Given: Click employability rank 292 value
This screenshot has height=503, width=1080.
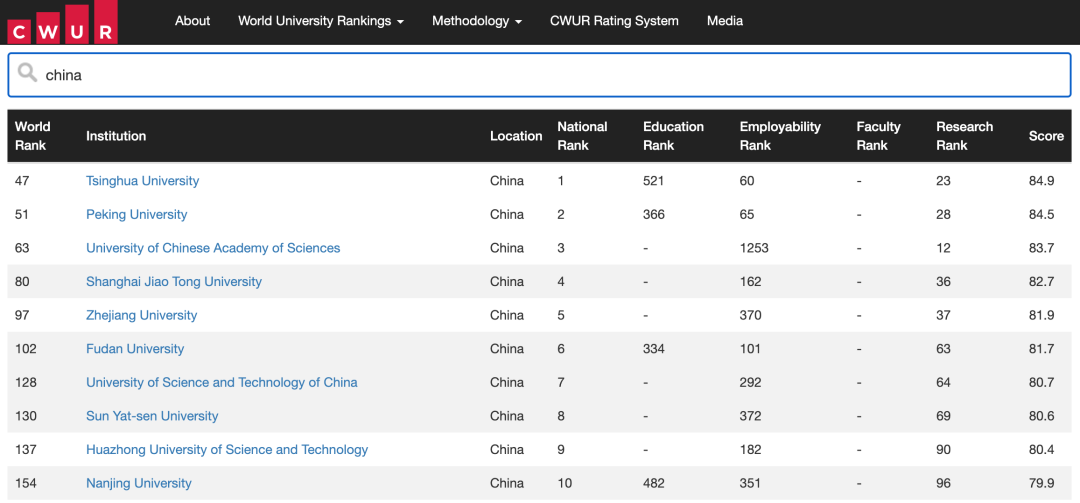Looking at the screenshot, I should tap(751, 382).
